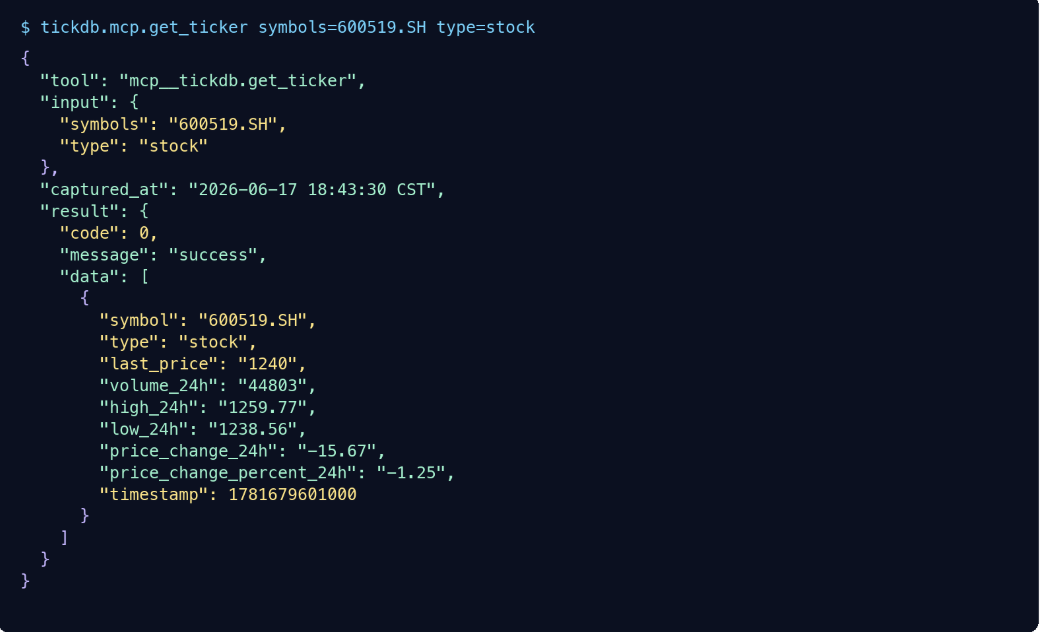Click the symbols=600519.SH command argument
The width and height of the screenshot is (1040, 632).
(342, 27)
